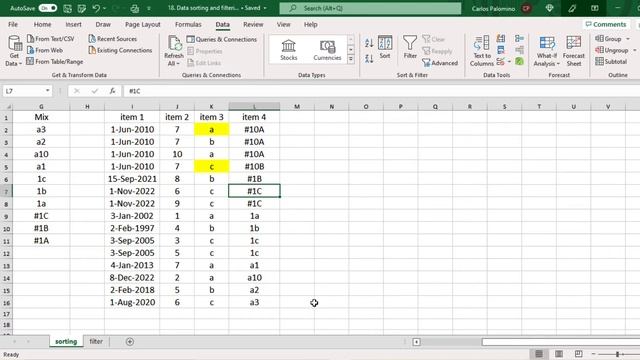Open the View ribbon tab

[283, 24]
